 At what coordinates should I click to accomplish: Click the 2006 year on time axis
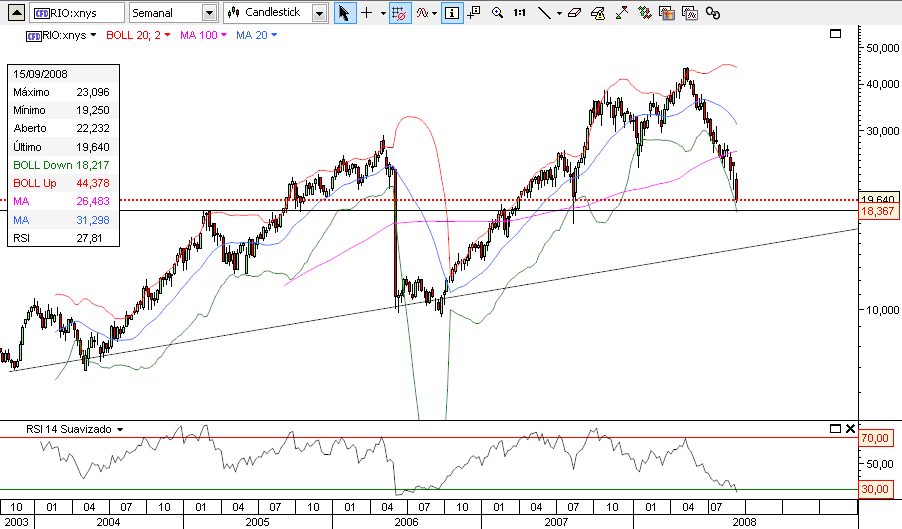coord(406,522)
